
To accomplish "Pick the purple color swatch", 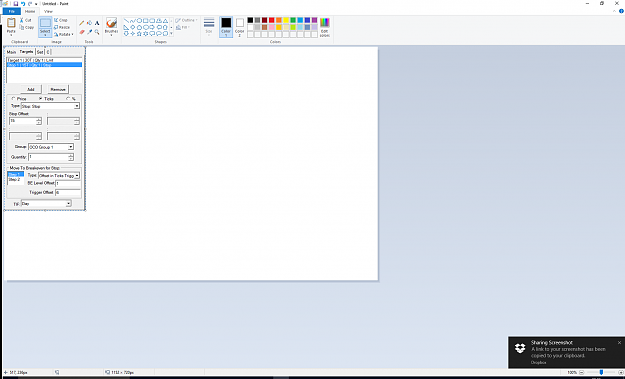I will (x=314, y=20).
